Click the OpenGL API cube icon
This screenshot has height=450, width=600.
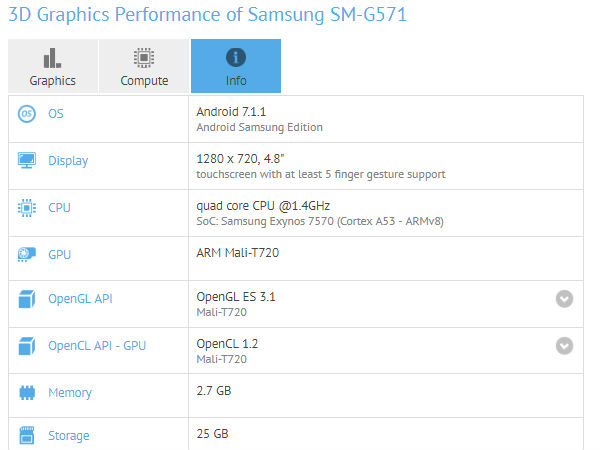point(27,299)
